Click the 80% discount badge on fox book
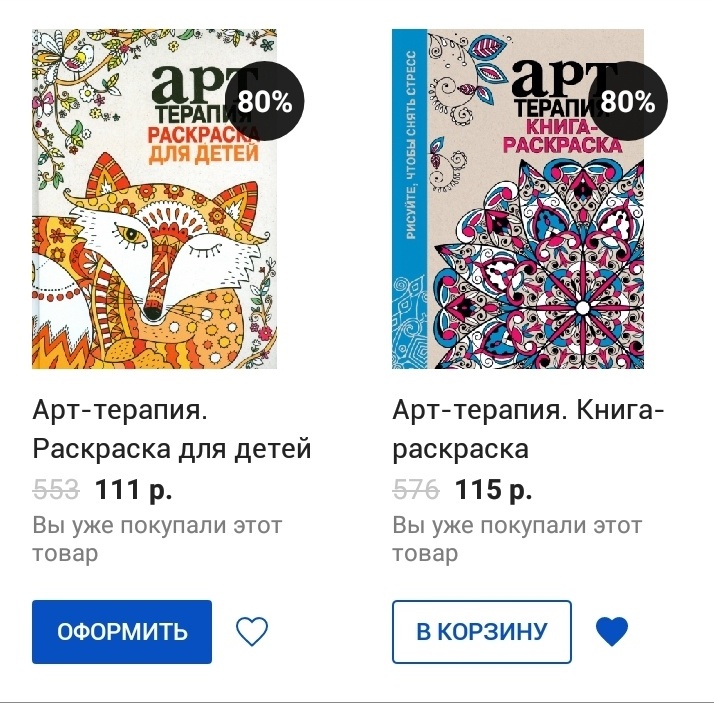 pyautogui.click(x=265, y=101)
